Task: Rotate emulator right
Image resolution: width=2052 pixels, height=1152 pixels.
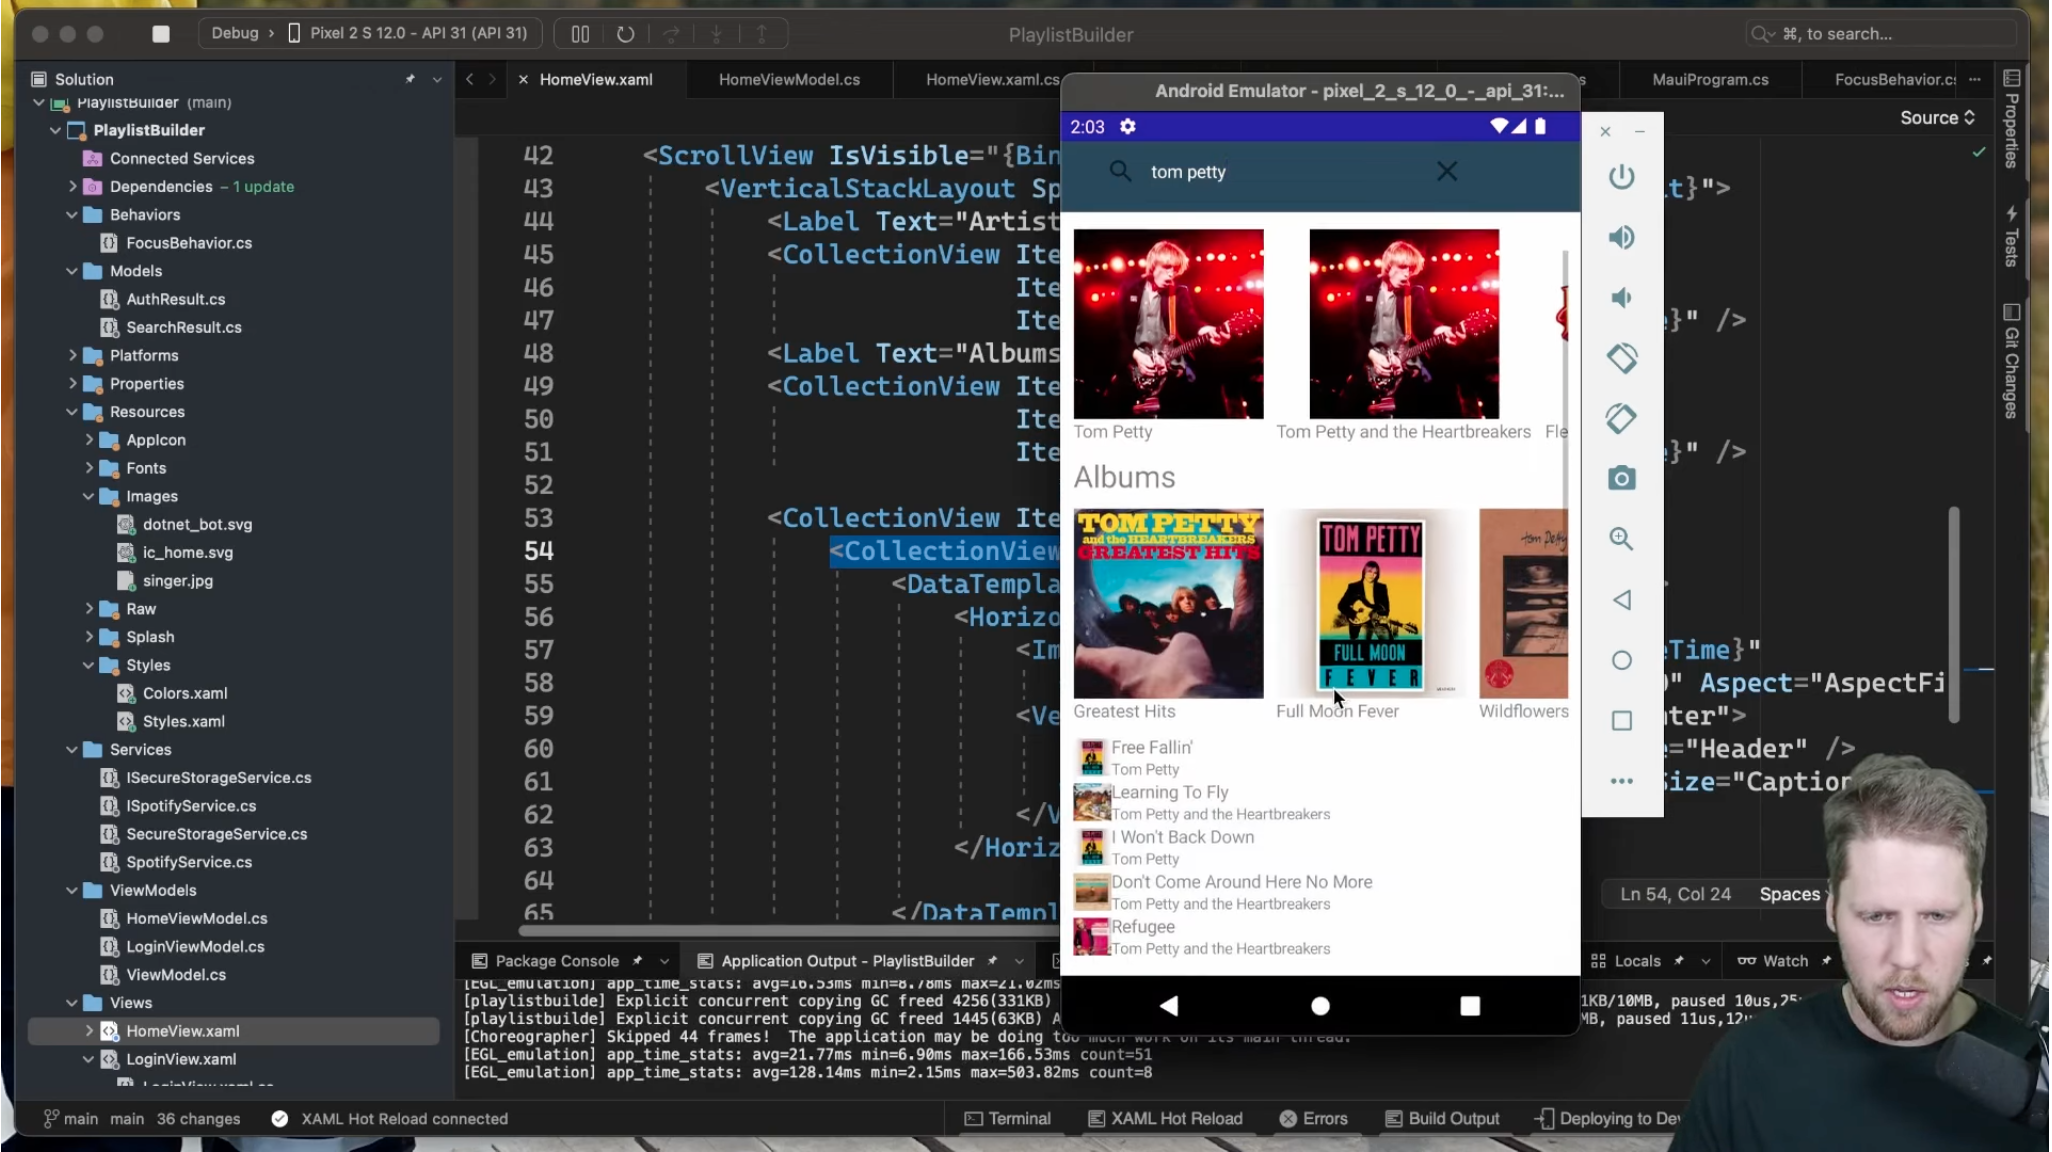Action: (x=1621, y=418)
